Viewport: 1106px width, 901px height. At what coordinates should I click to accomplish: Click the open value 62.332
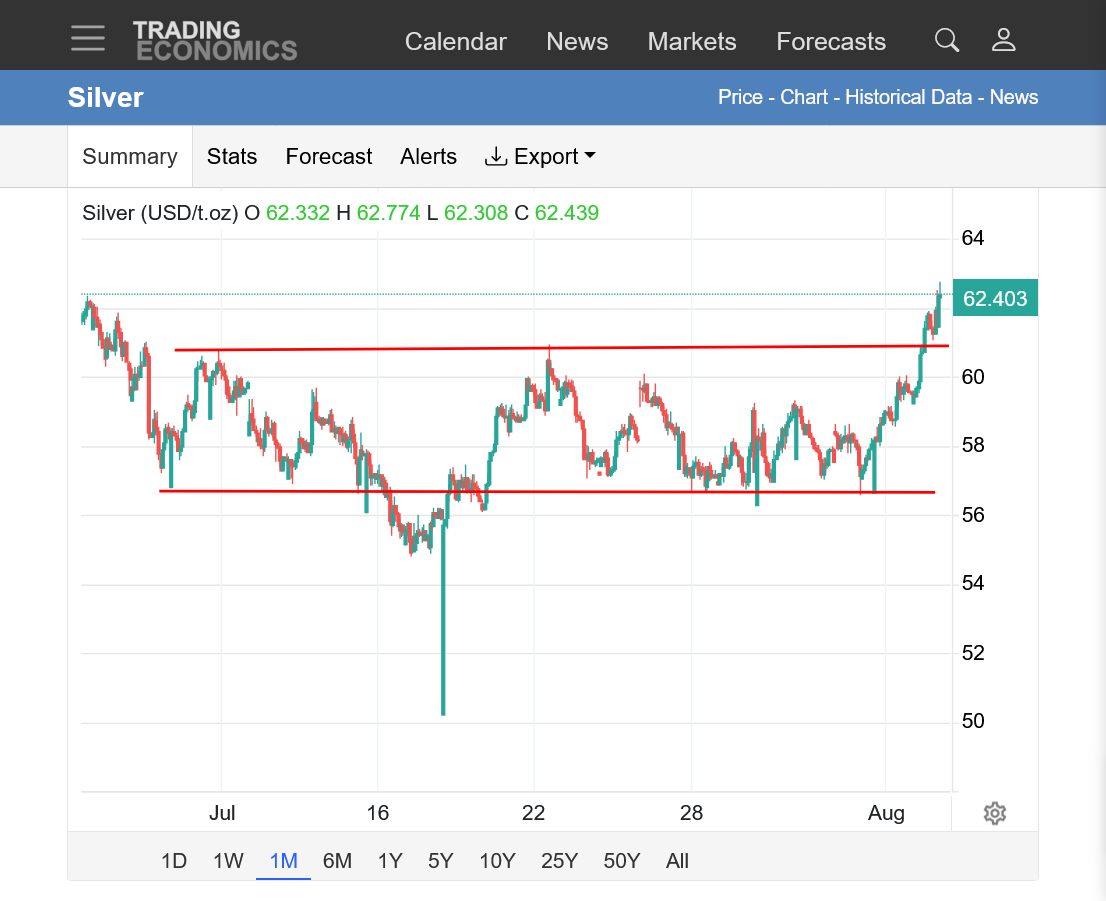298,212
